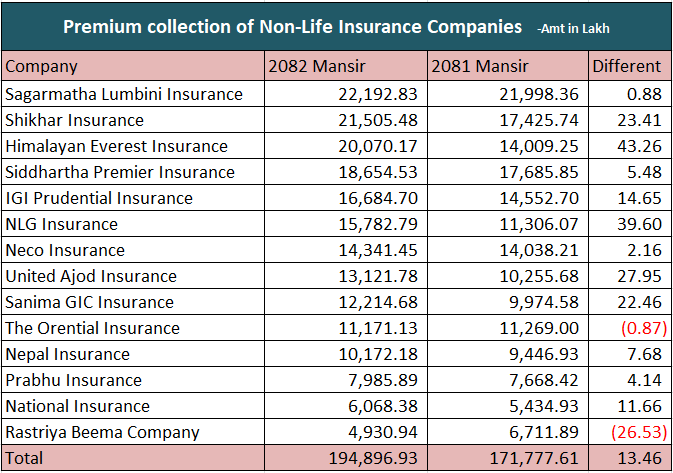Click the Sagarmatha Lumbini Insurance cell
This screenshot has width=673, height=473.
124,94
